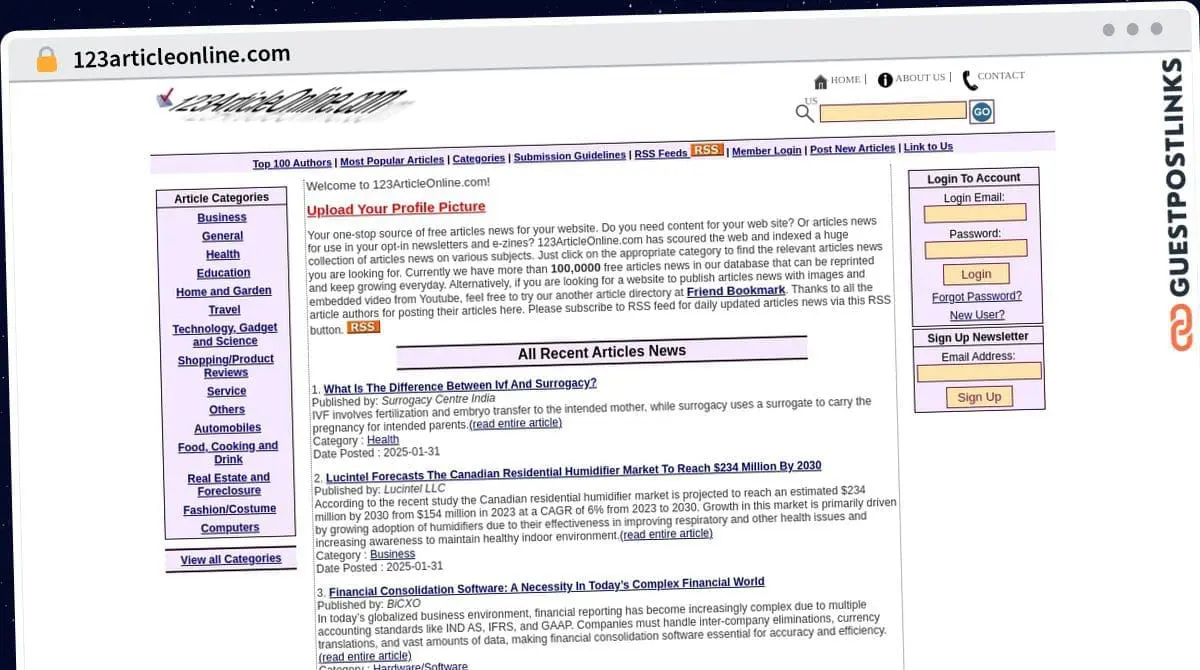Read entire article for the surrogacy post
This screenshot has width=1200, height=670.
(x=516, y=423)
